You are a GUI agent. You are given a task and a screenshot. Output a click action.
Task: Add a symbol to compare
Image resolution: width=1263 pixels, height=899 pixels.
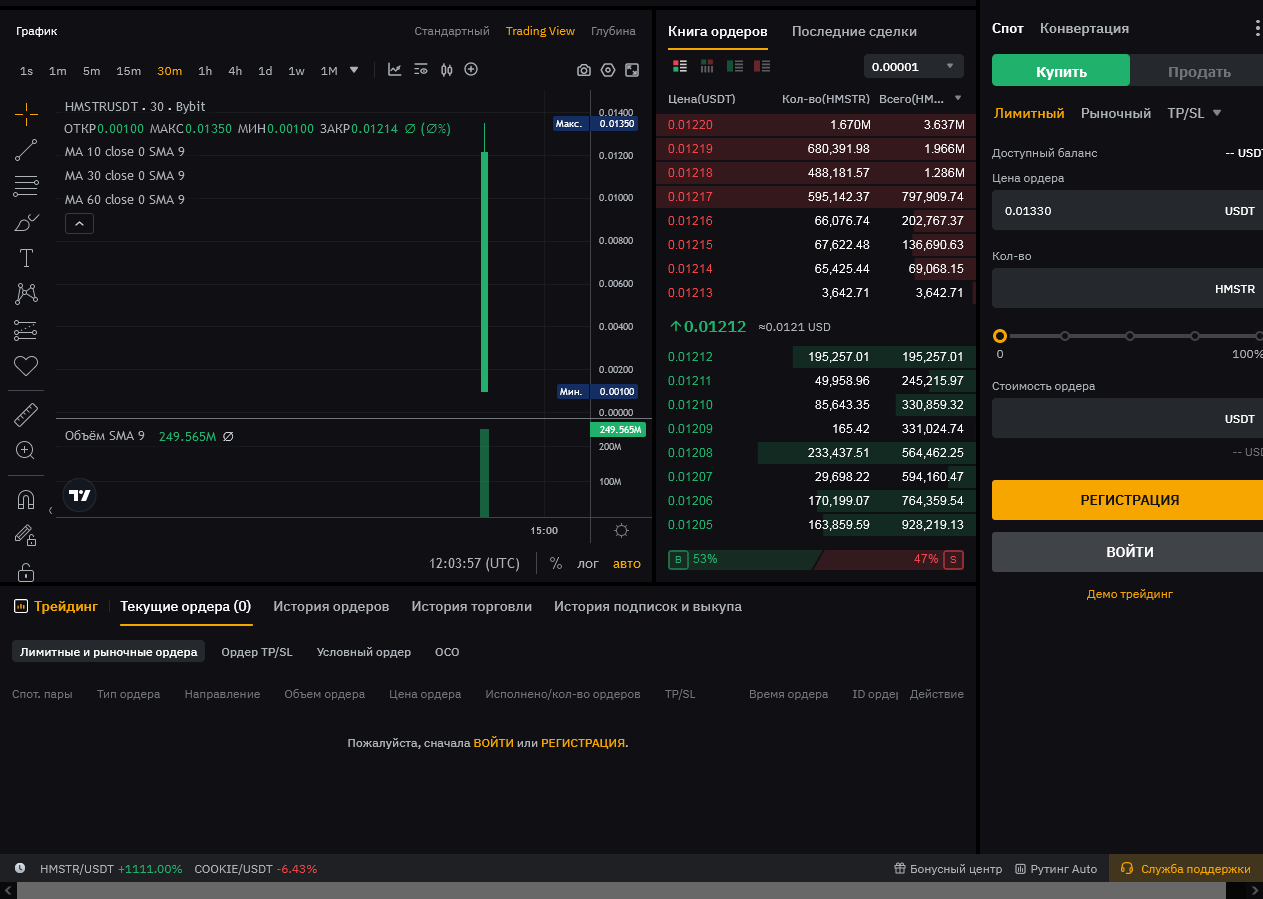point(471,70)
